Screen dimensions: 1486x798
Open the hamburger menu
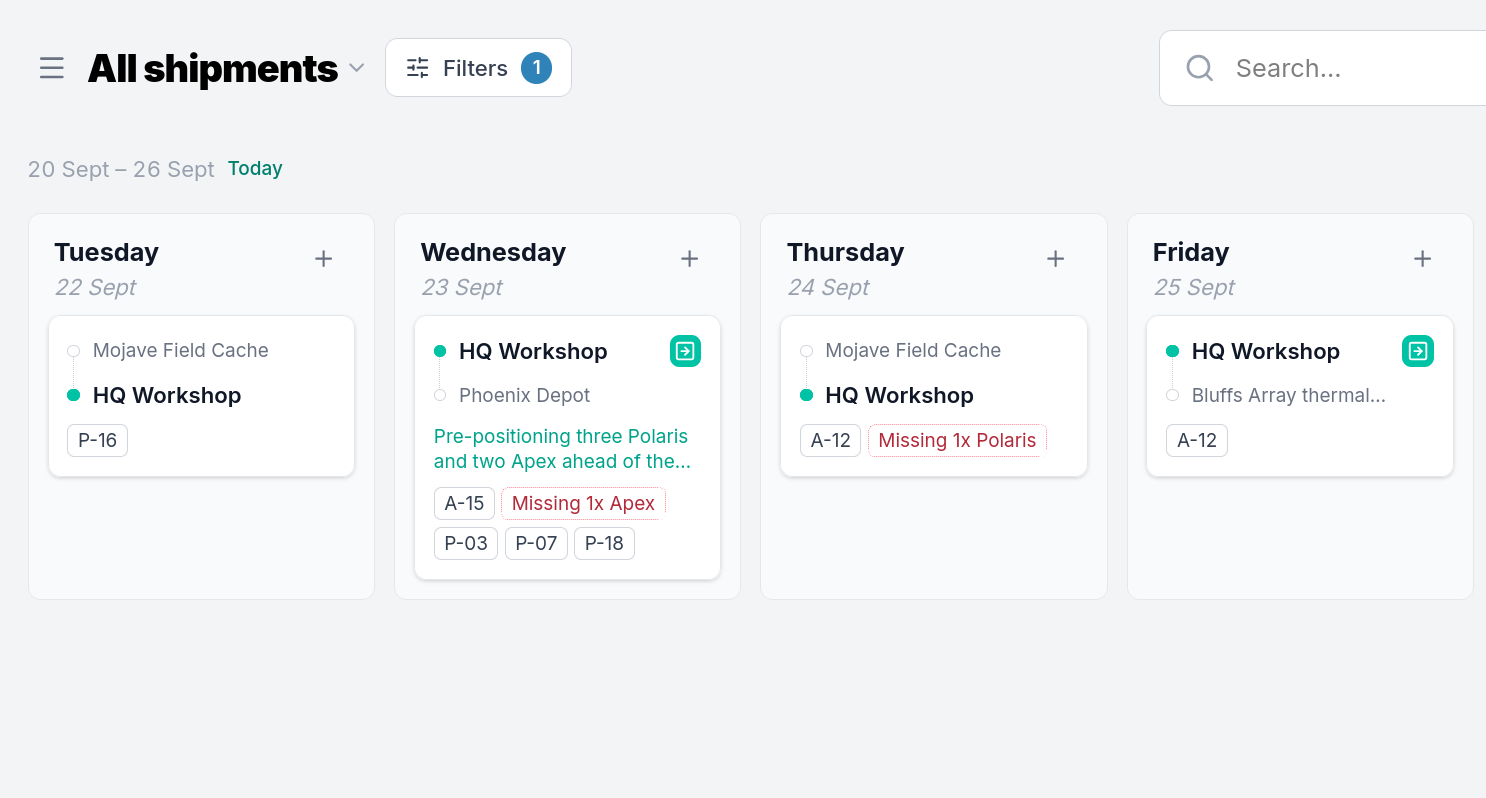[52, 68]
